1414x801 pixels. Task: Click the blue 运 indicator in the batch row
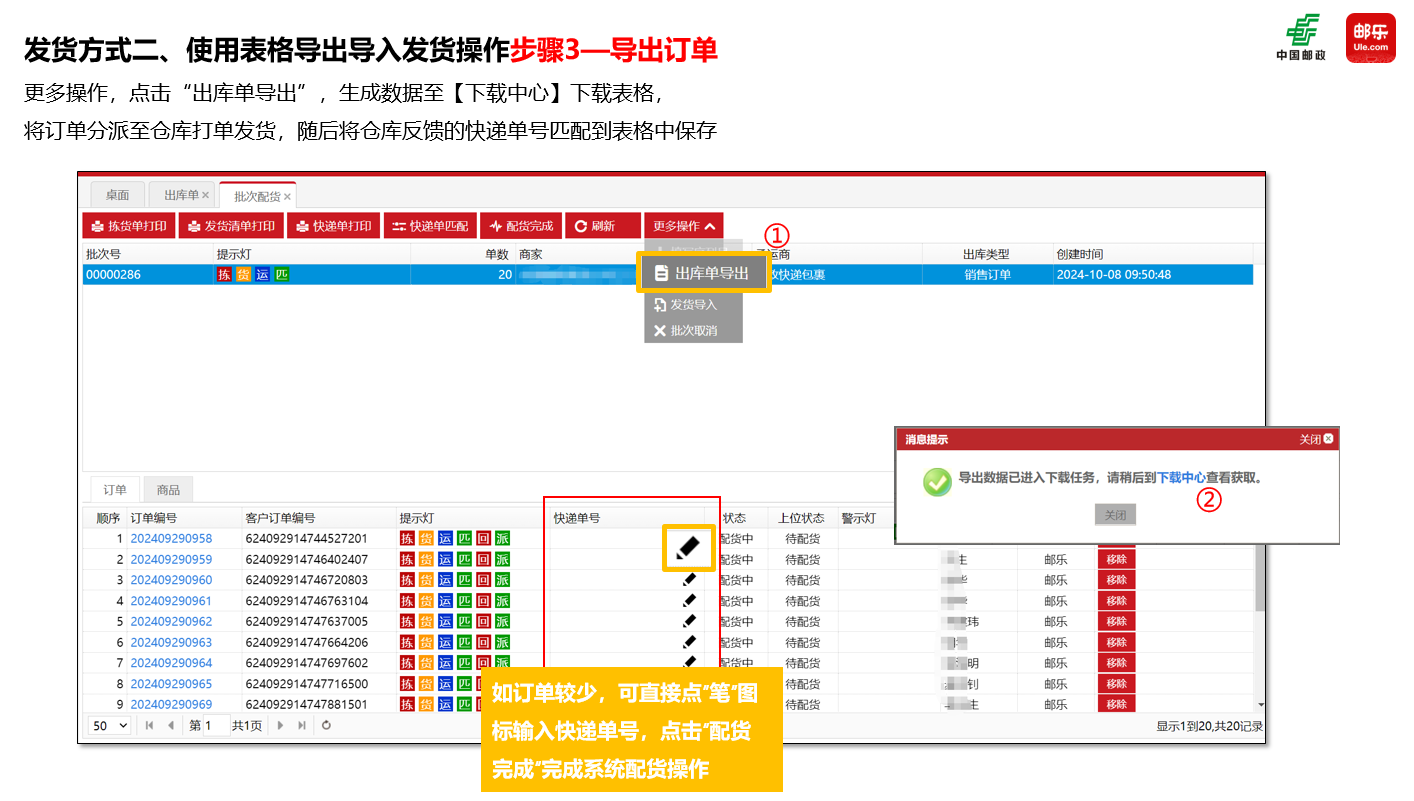262,275
